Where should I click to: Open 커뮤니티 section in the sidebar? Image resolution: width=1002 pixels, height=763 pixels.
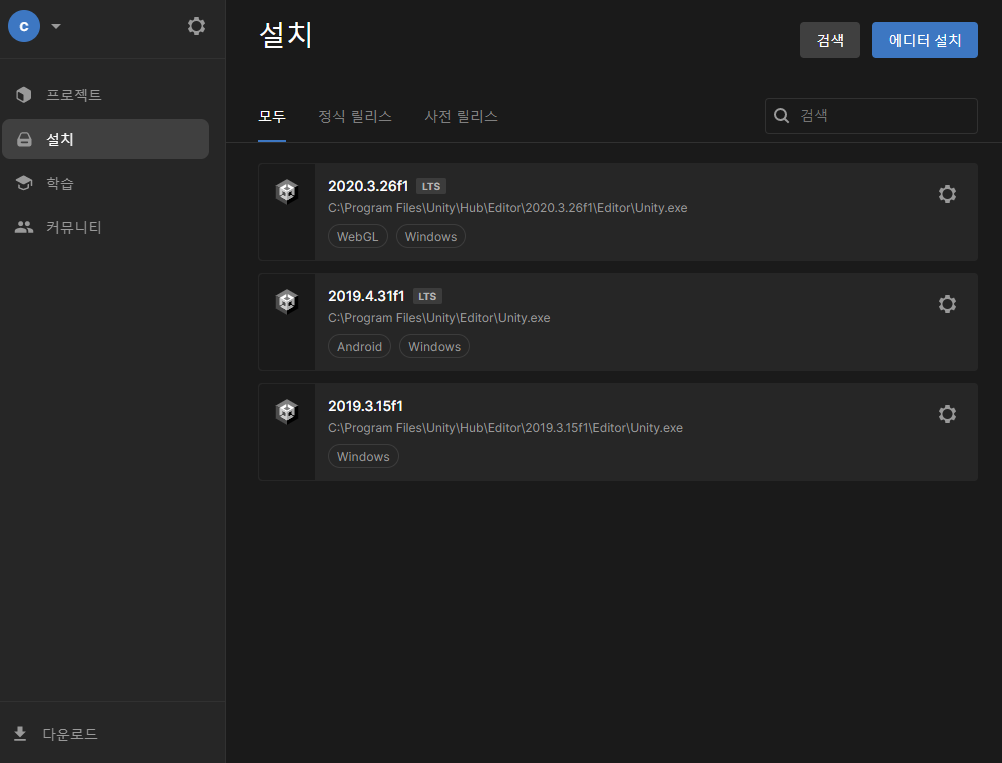105,227
